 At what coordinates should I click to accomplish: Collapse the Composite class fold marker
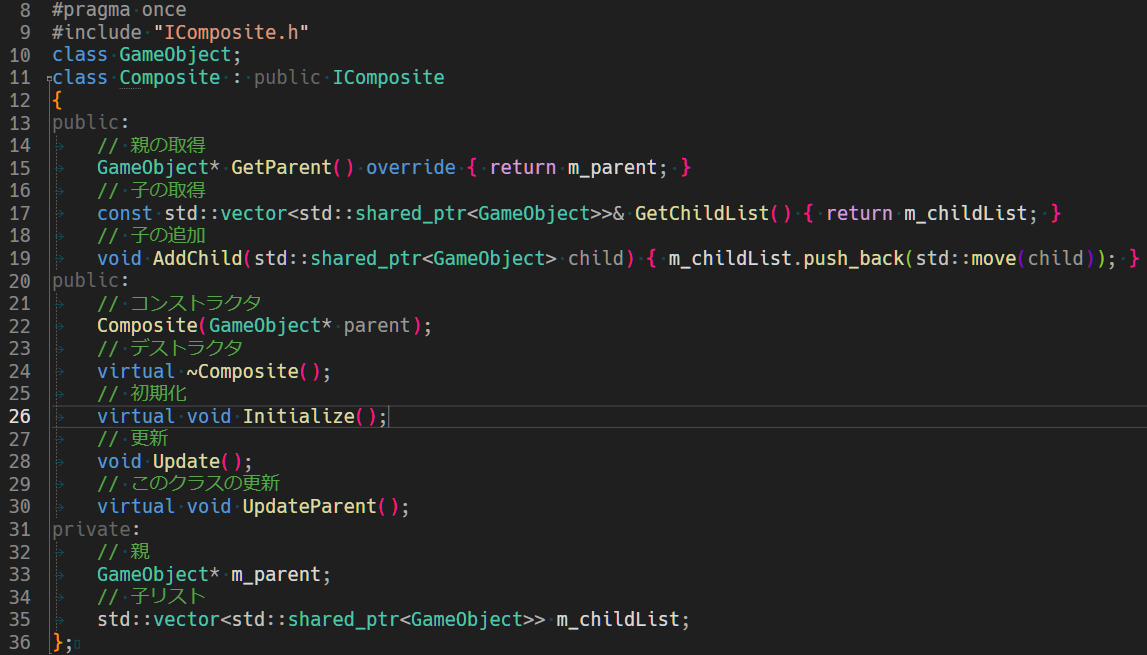pos(49,79)
